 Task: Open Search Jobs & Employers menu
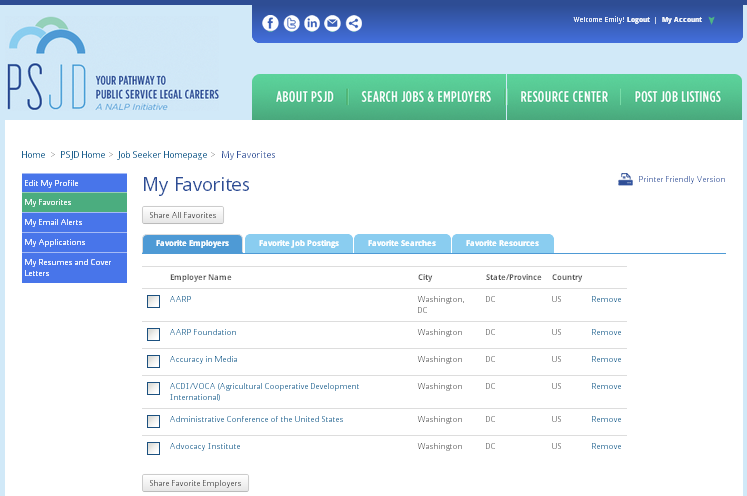(x=426, y=97)
